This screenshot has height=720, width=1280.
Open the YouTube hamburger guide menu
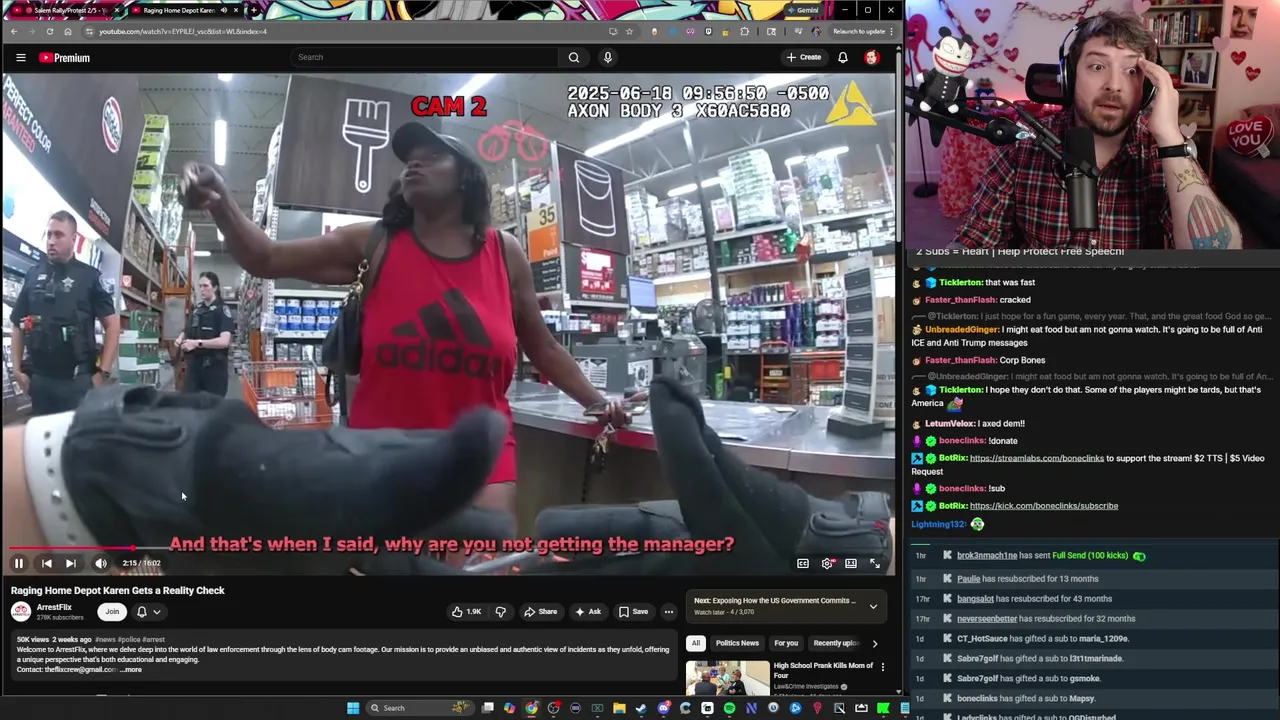click(20, 57)
